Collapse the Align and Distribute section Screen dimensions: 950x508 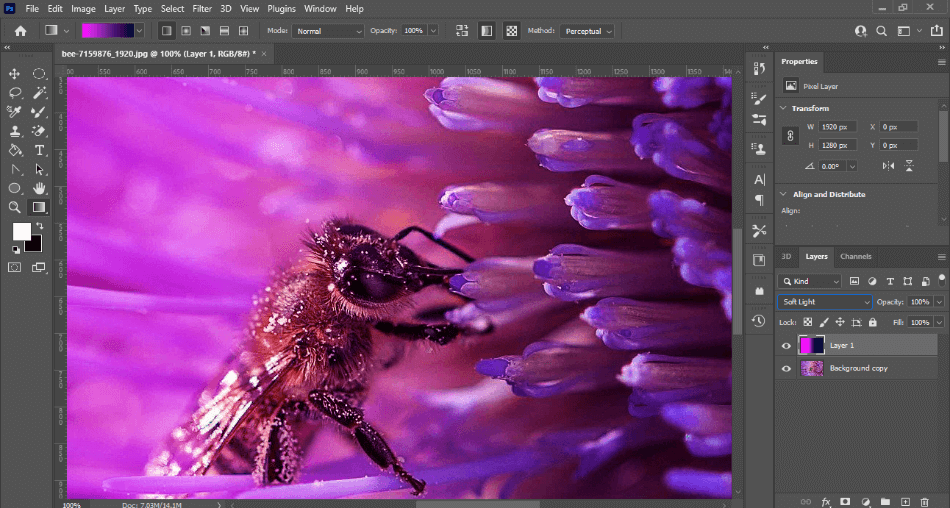783,194
